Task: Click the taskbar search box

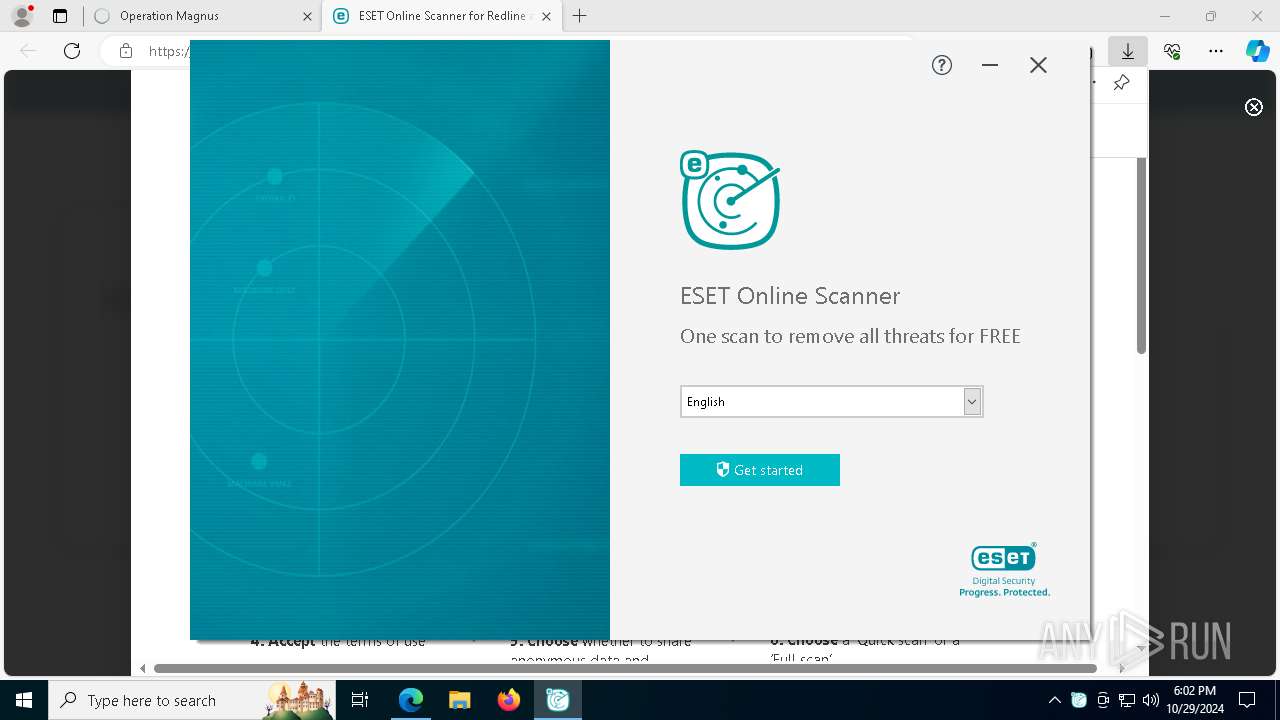Action: (x=192, y=700)
